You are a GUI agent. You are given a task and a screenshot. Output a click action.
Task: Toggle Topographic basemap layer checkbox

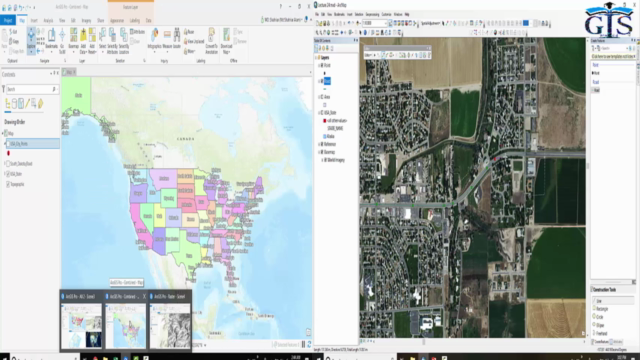[8, 184]
